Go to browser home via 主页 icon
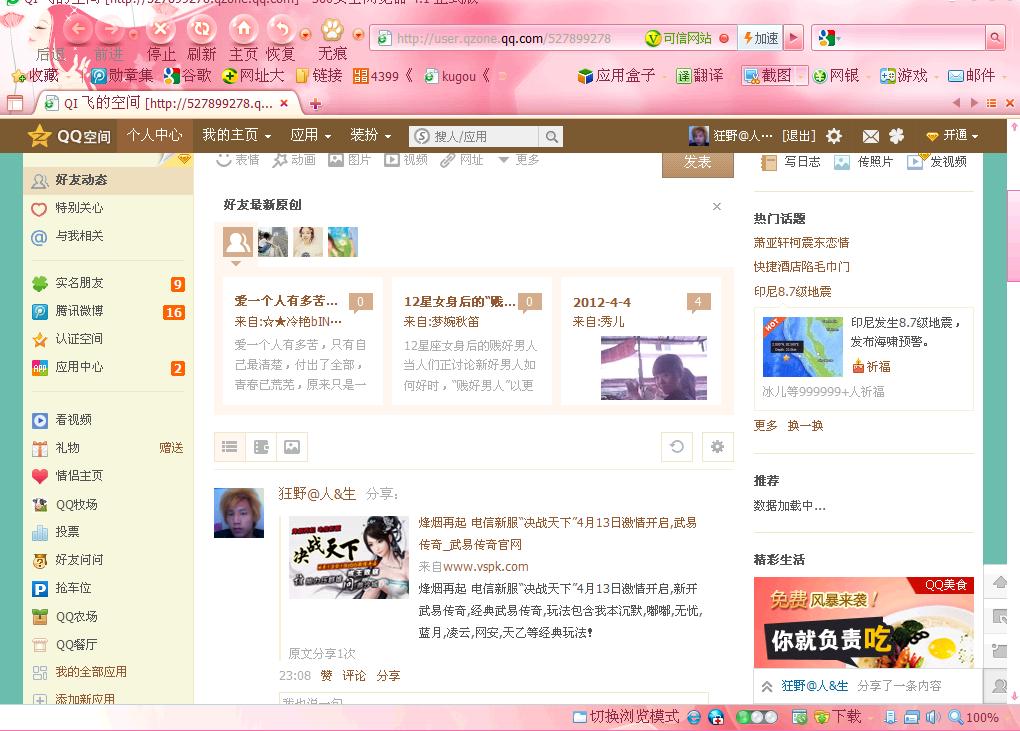The image size is (1020, 731). [x=243, y=29]
